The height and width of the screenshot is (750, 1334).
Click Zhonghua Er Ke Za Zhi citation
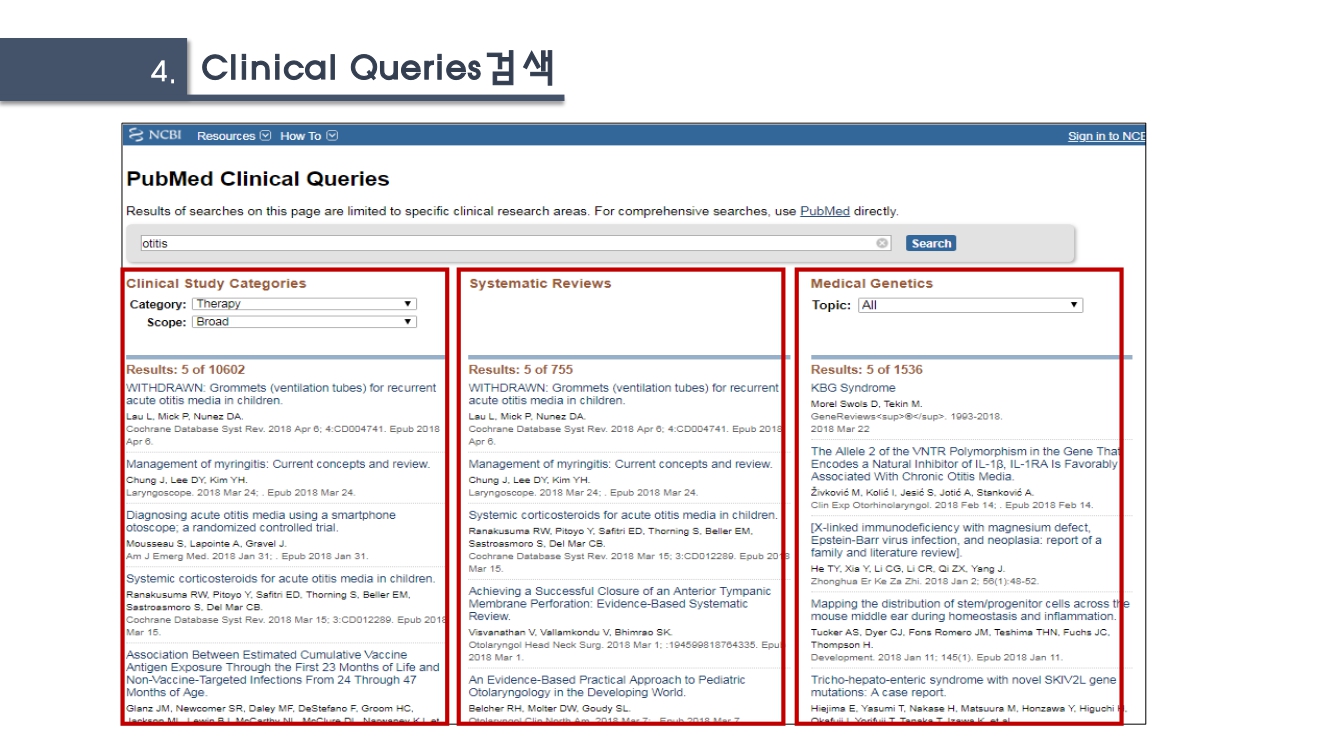[x=925, y=581]
